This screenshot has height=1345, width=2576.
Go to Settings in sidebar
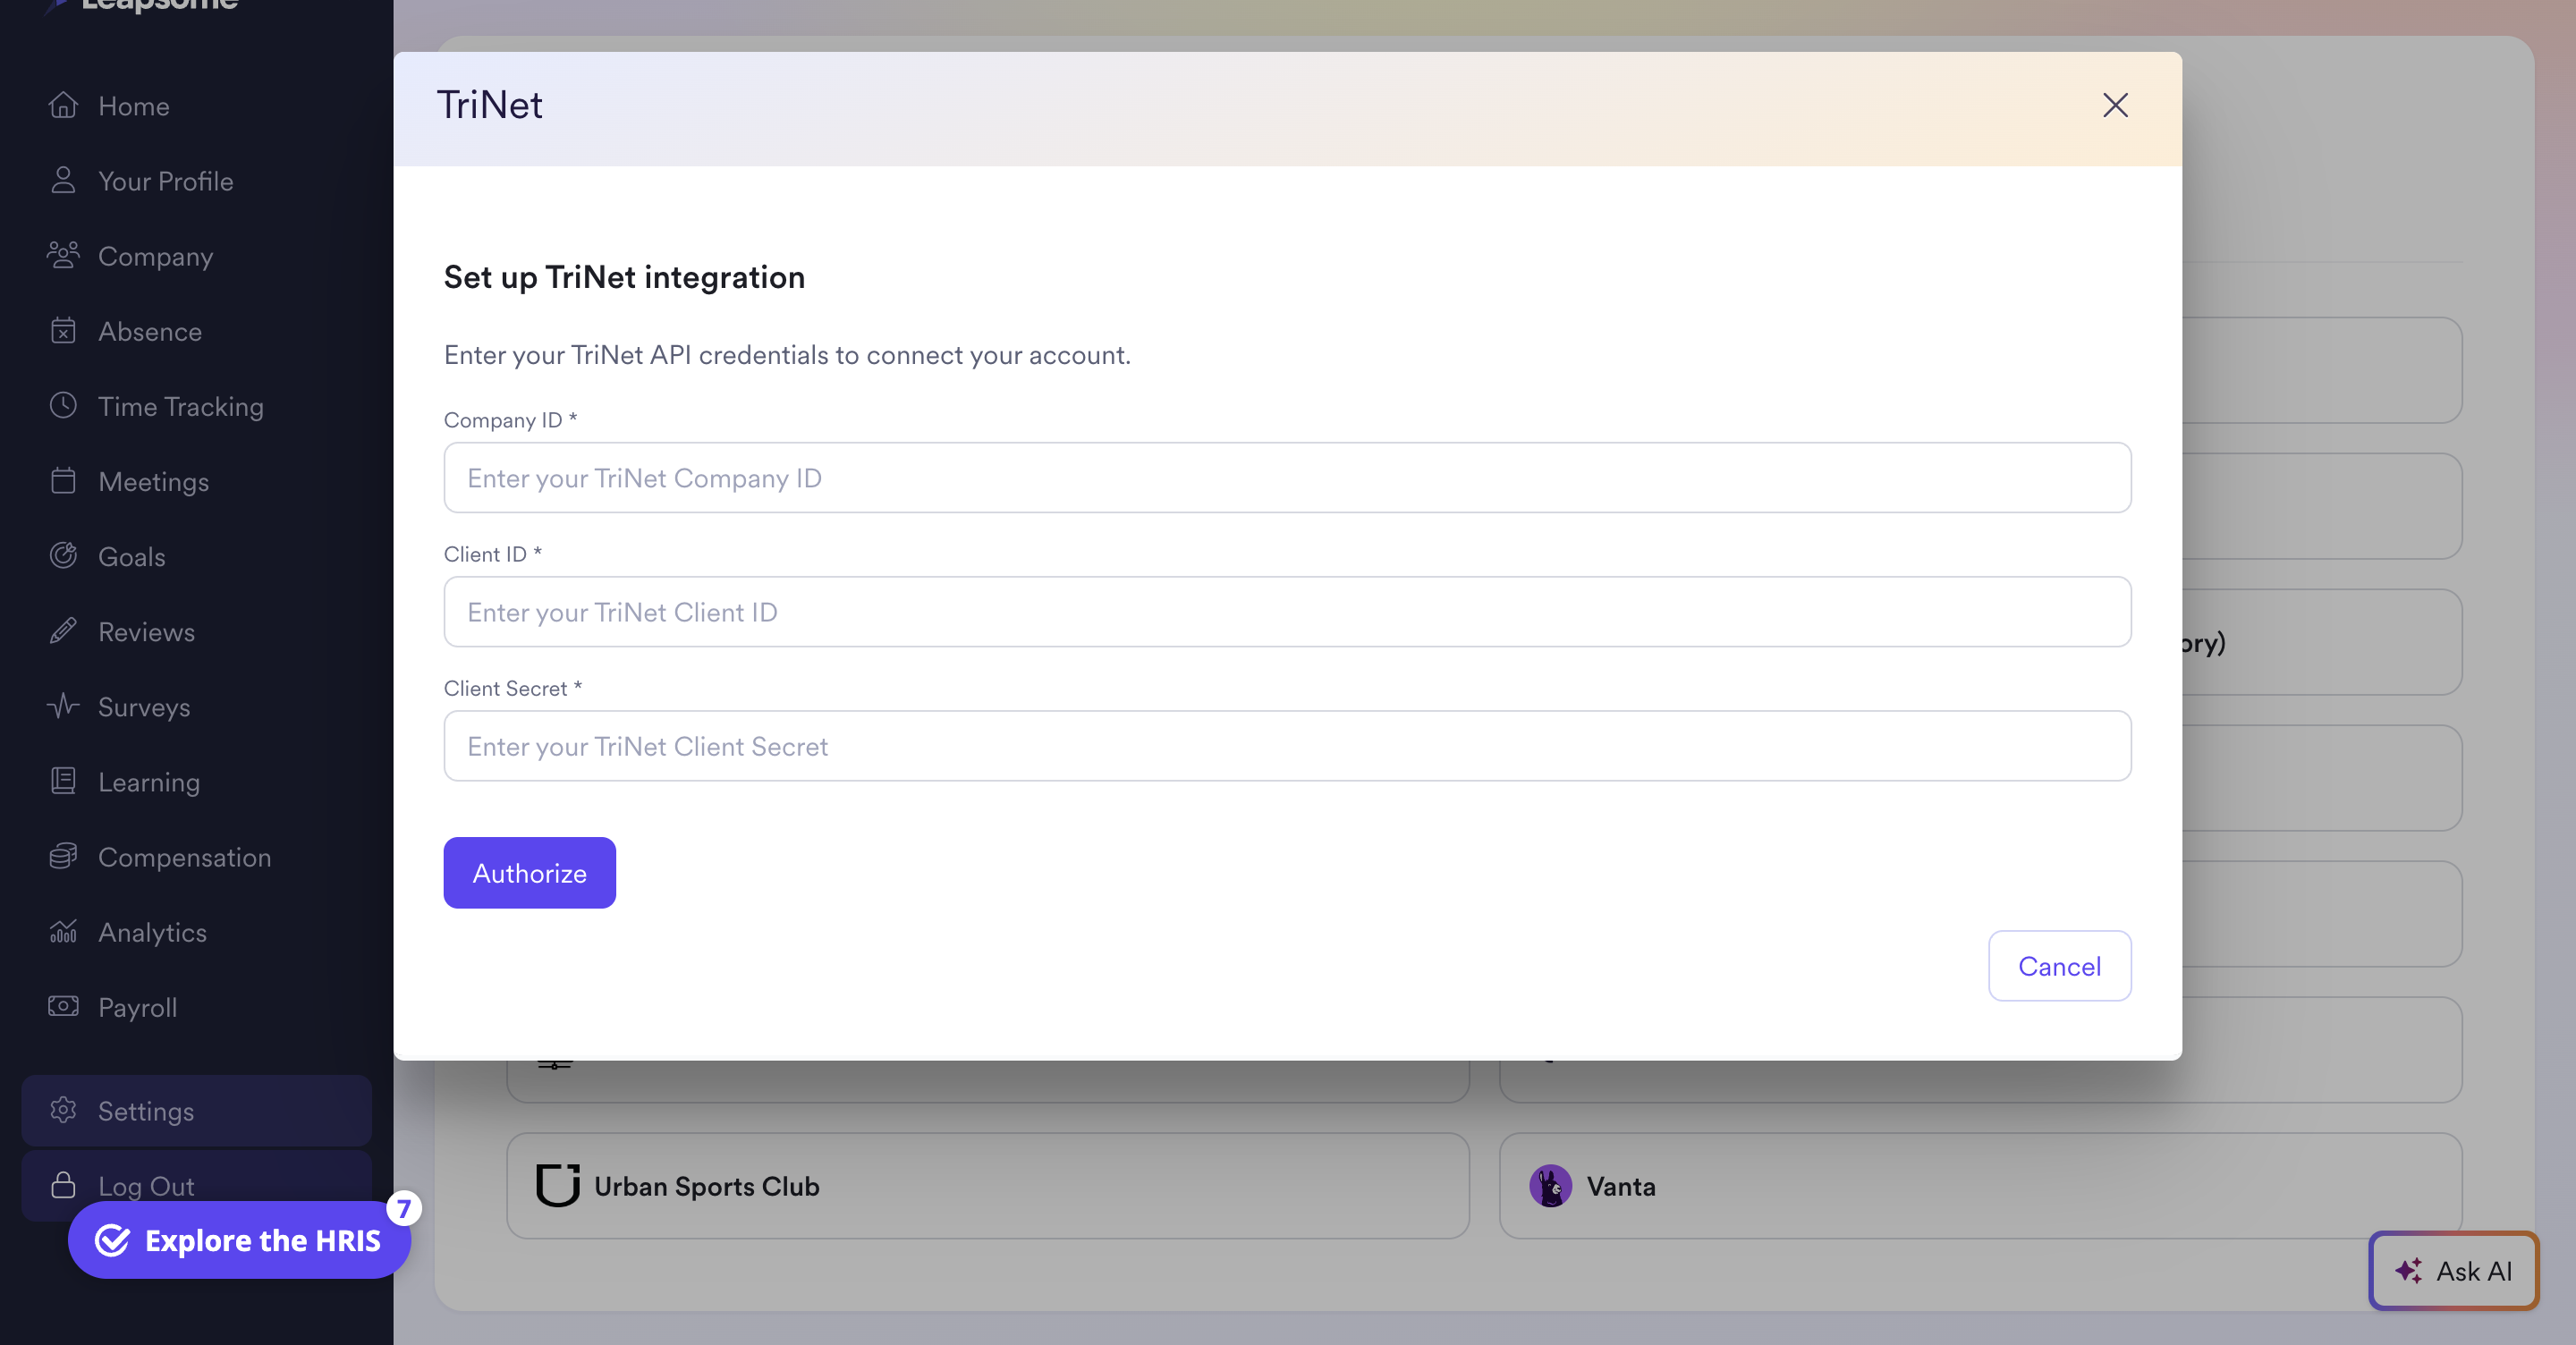tap(146, 1111)
